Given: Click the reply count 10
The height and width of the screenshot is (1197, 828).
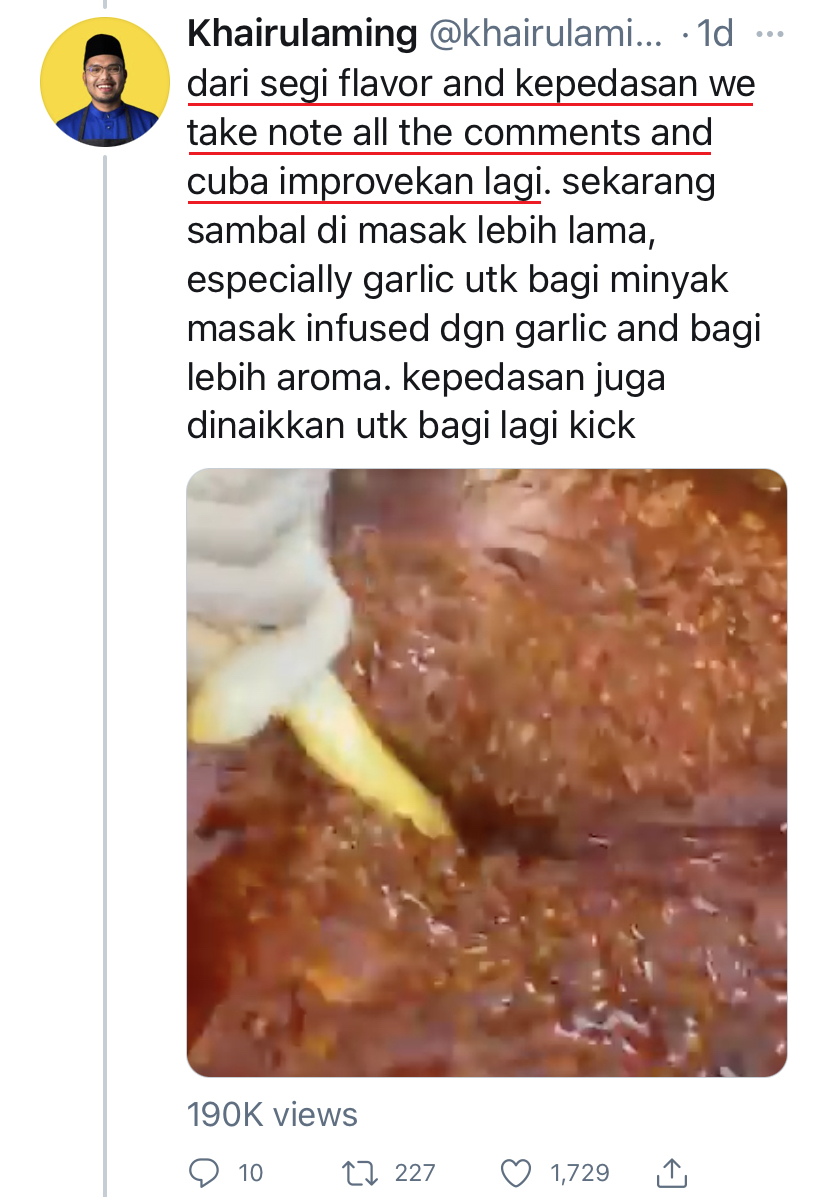Looking at the screenshot, I should pyautogui.click(x=250, y=1173).
